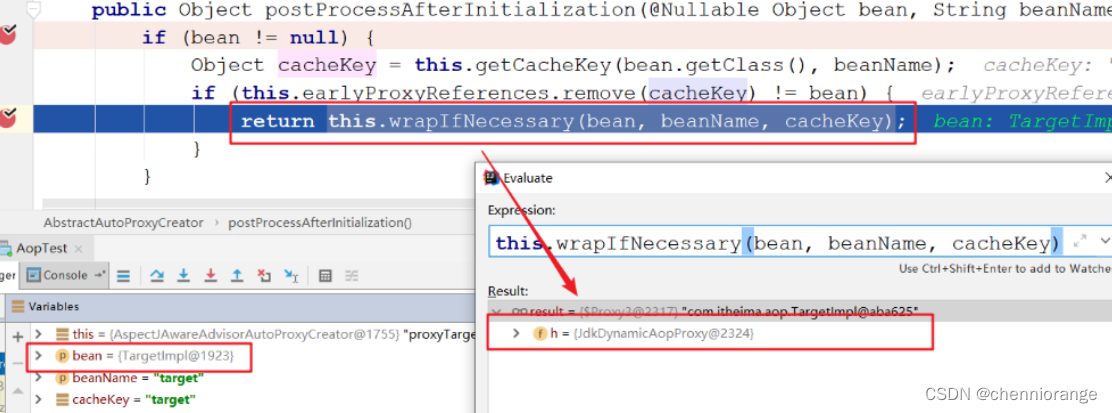Select the result = {$Proxy} row
Image resolution: width=1112 pixels, height=413 pixels.
click(799, 311)
